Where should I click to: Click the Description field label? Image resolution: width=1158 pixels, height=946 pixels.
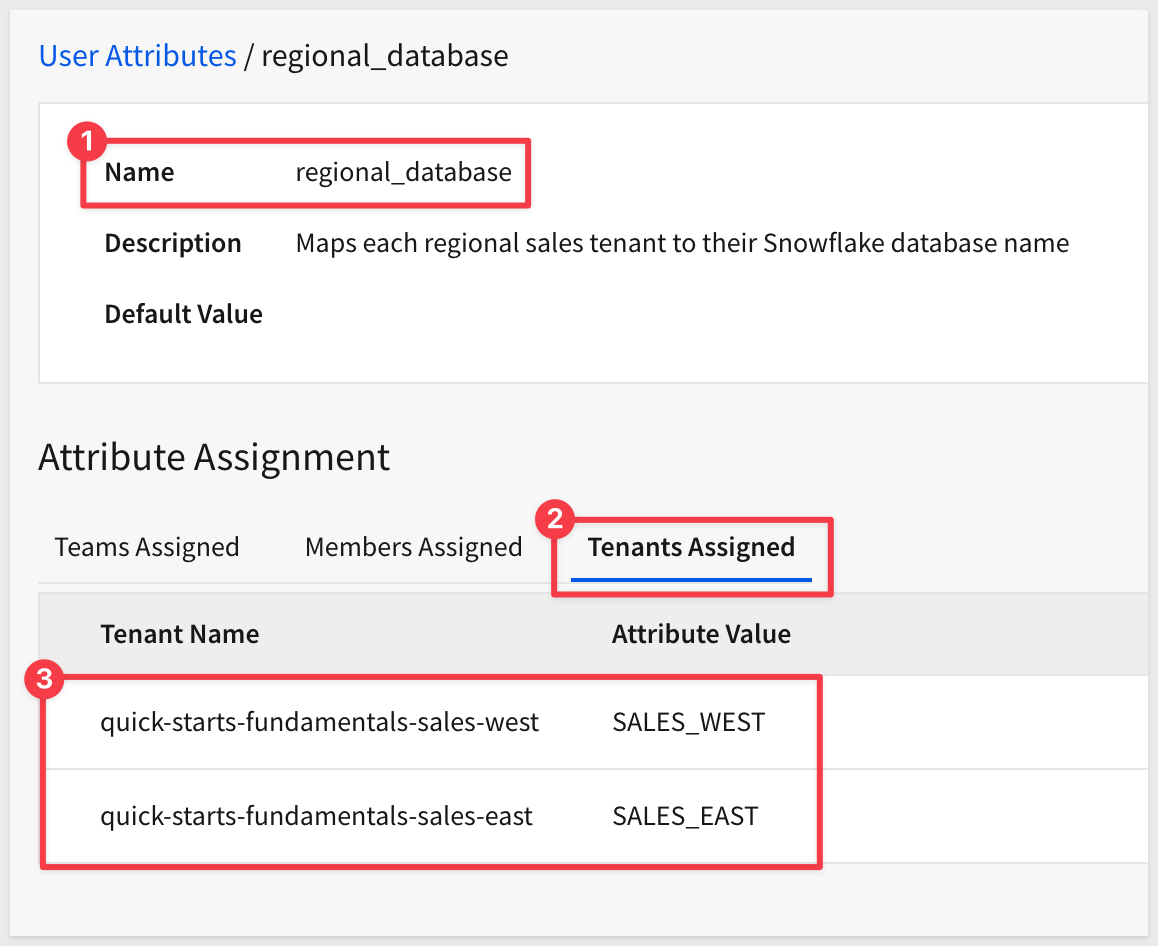coord(173,243)
